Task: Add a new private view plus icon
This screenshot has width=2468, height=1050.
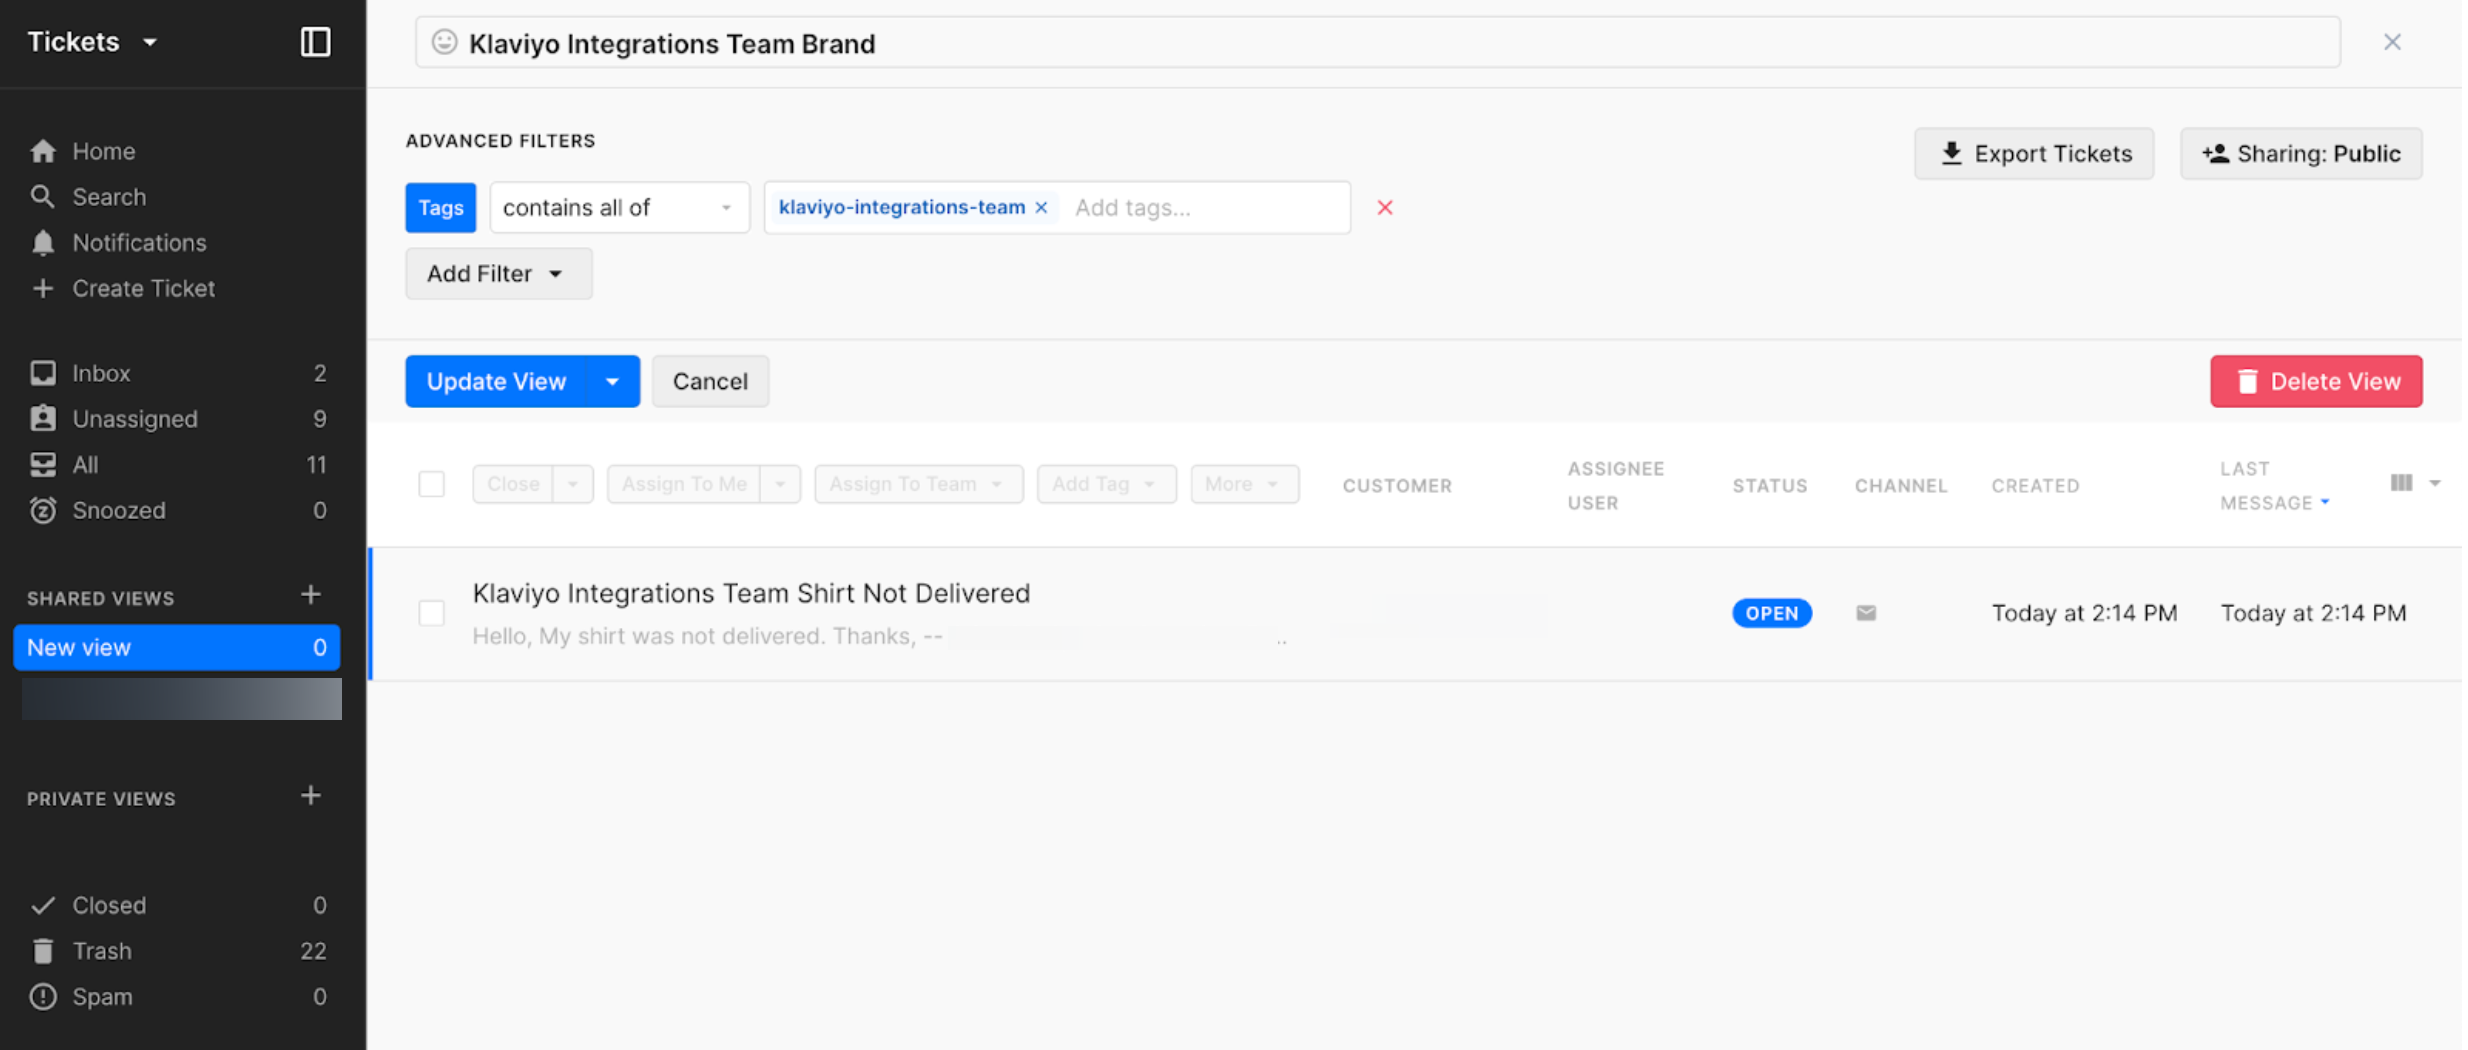Action: point(311,796)
